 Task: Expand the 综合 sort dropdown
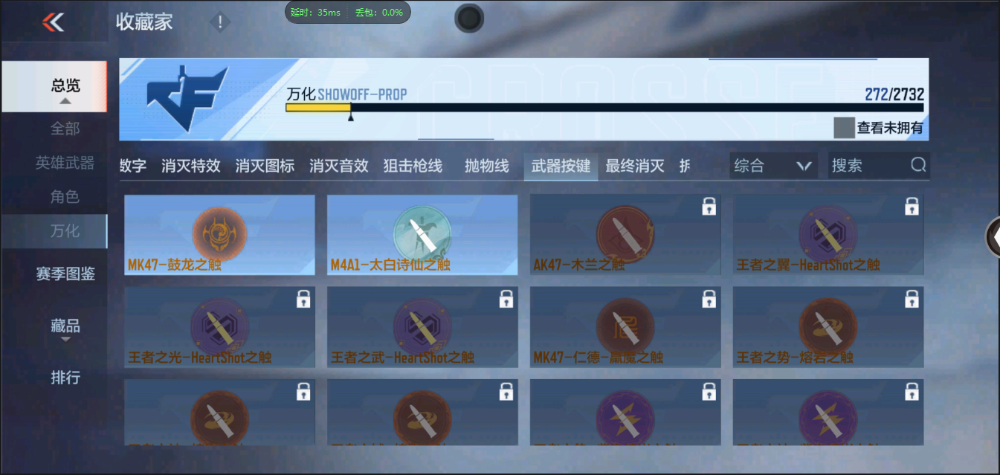tap(773, 166)
